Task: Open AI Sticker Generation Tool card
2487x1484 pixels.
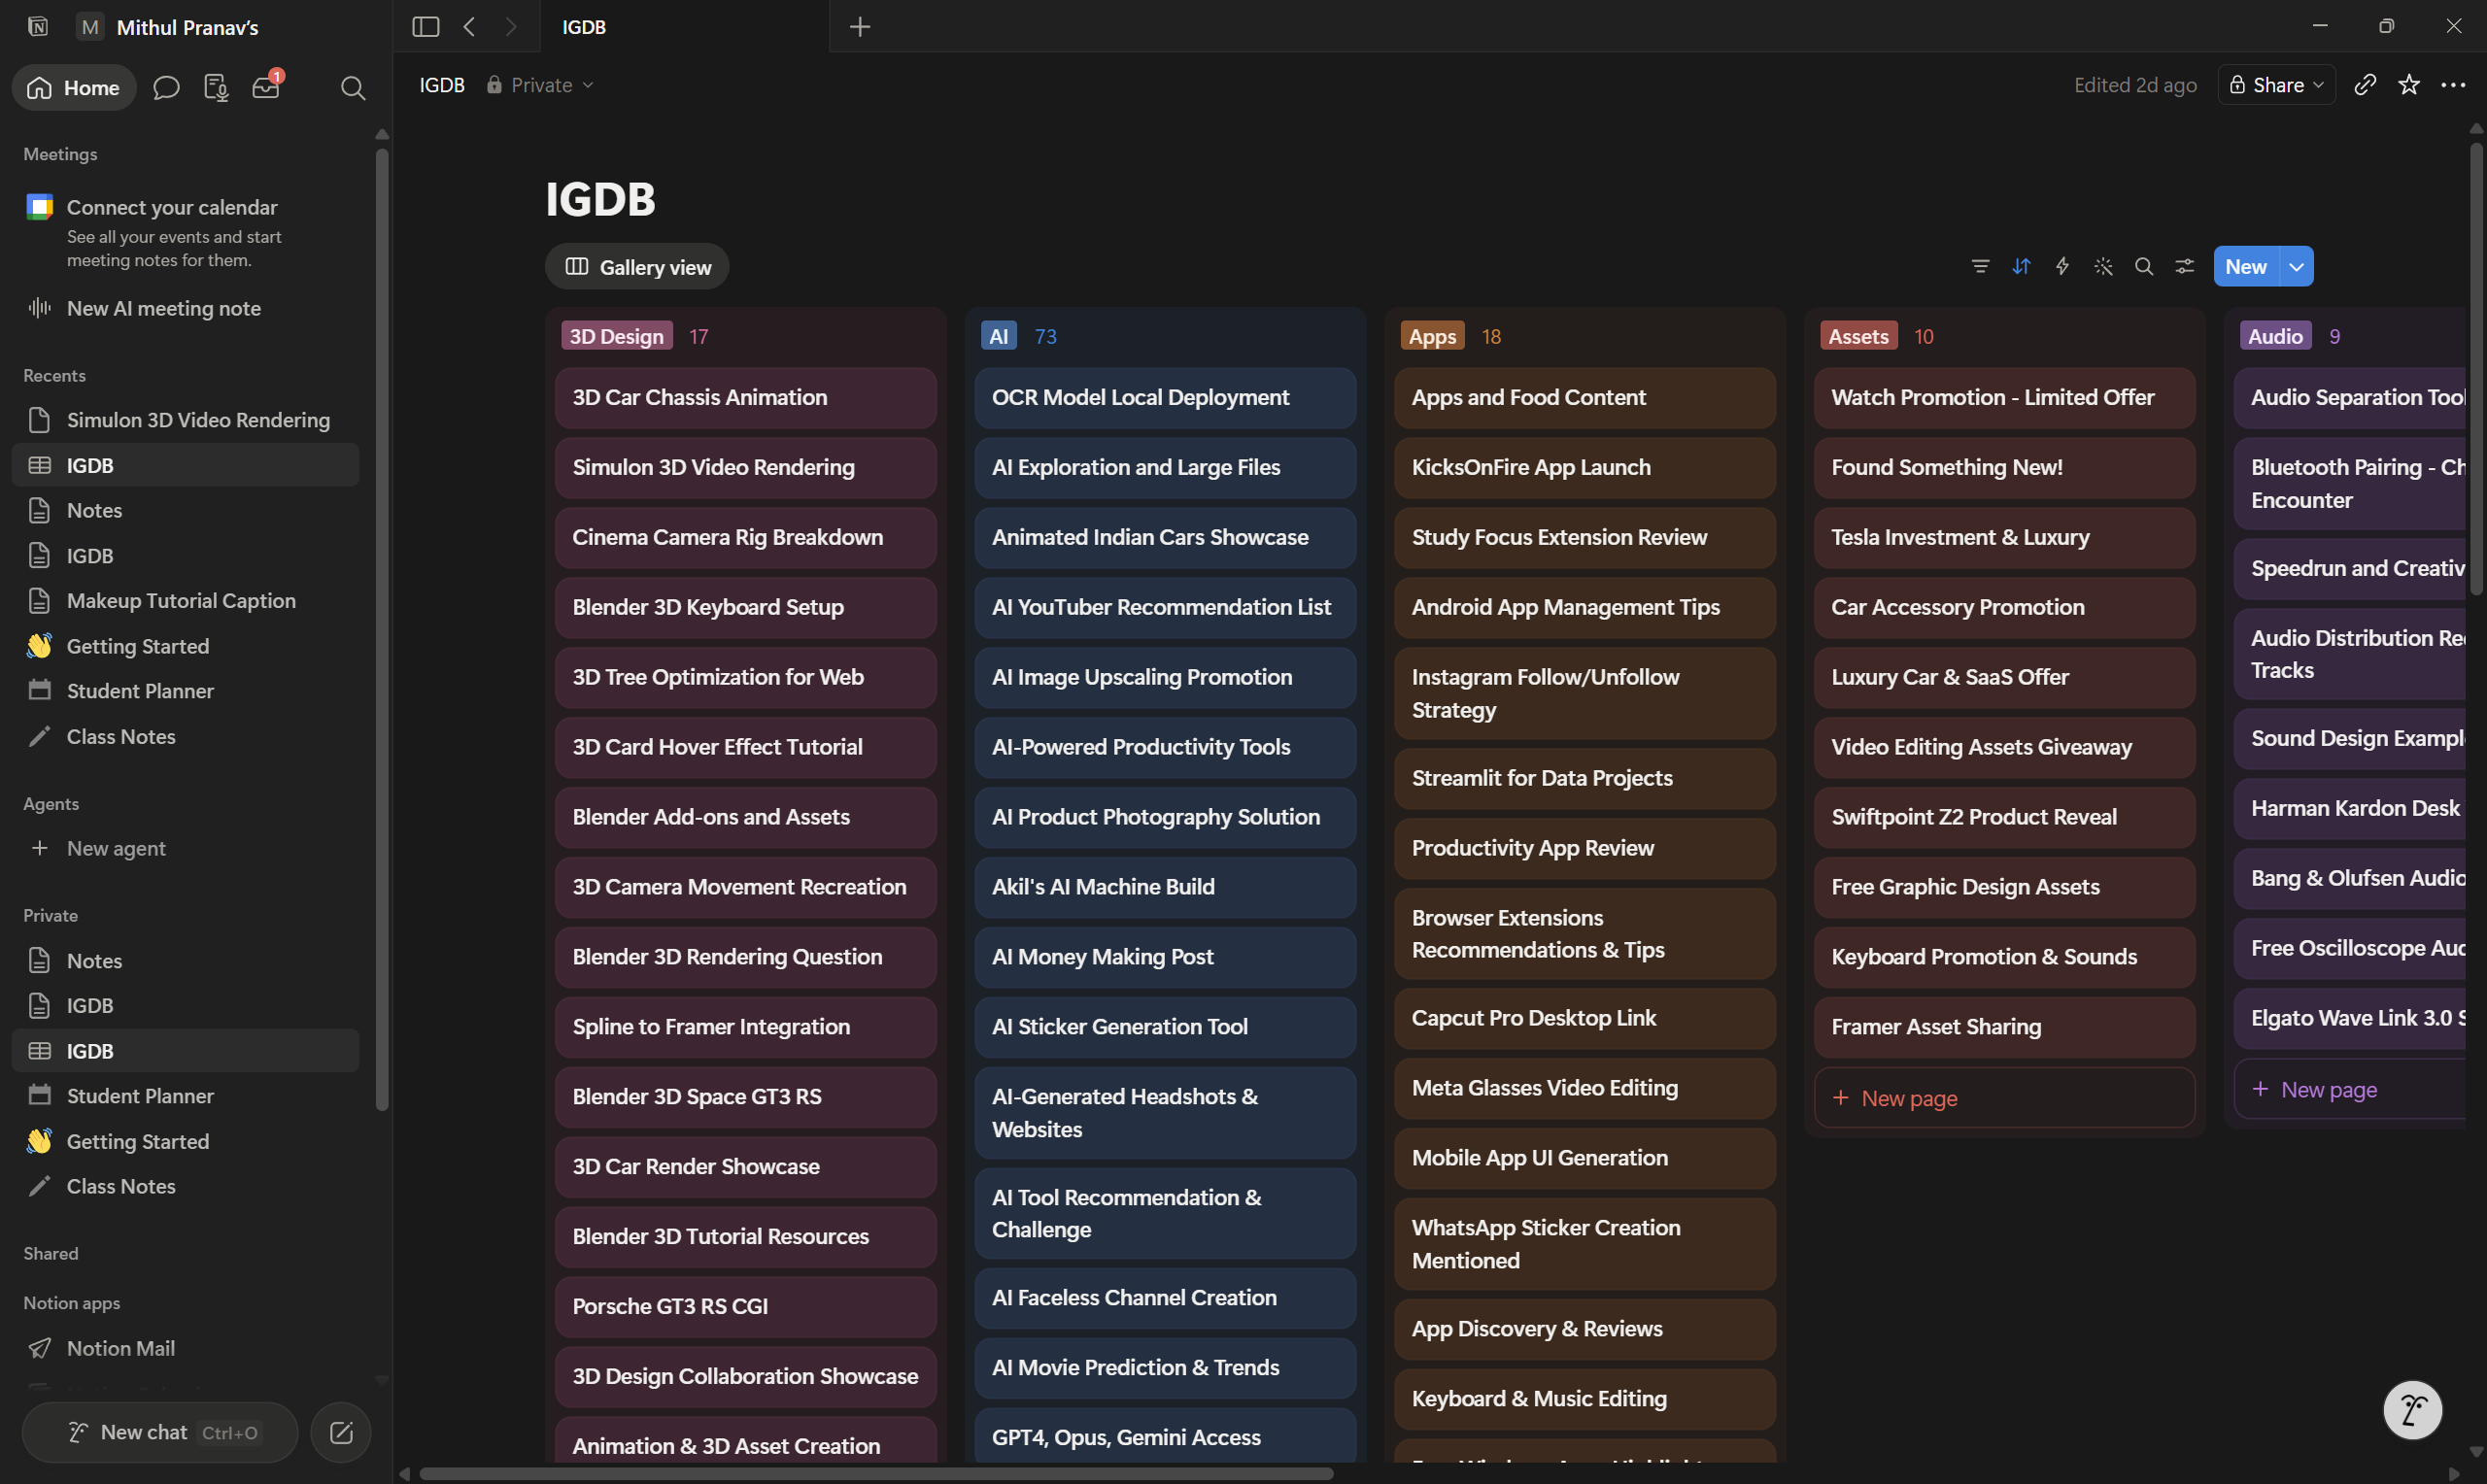Action: click(x=1165, y=1027)
